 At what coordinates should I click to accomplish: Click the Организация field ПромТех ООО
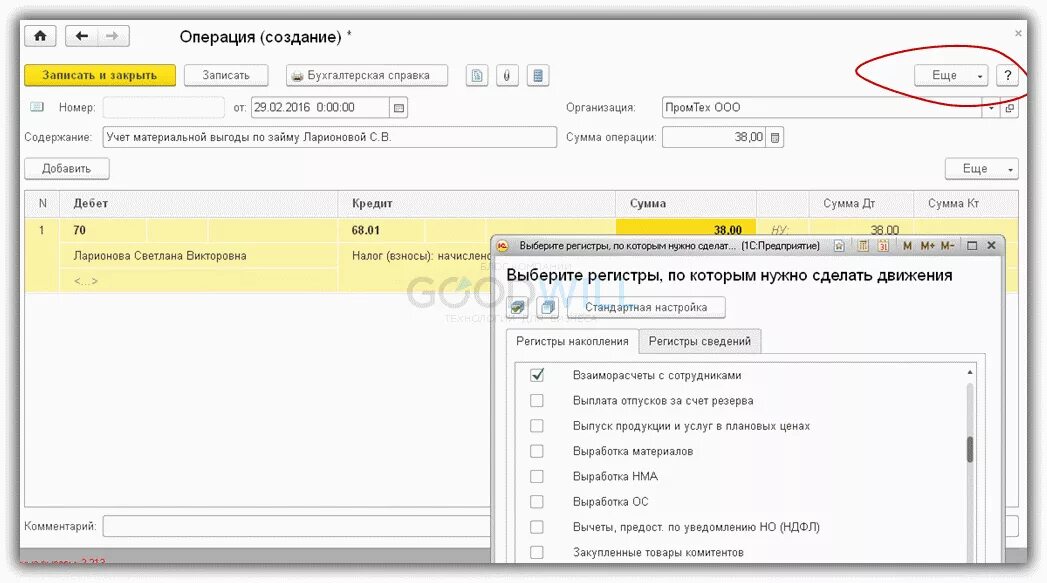pos(822,108)
